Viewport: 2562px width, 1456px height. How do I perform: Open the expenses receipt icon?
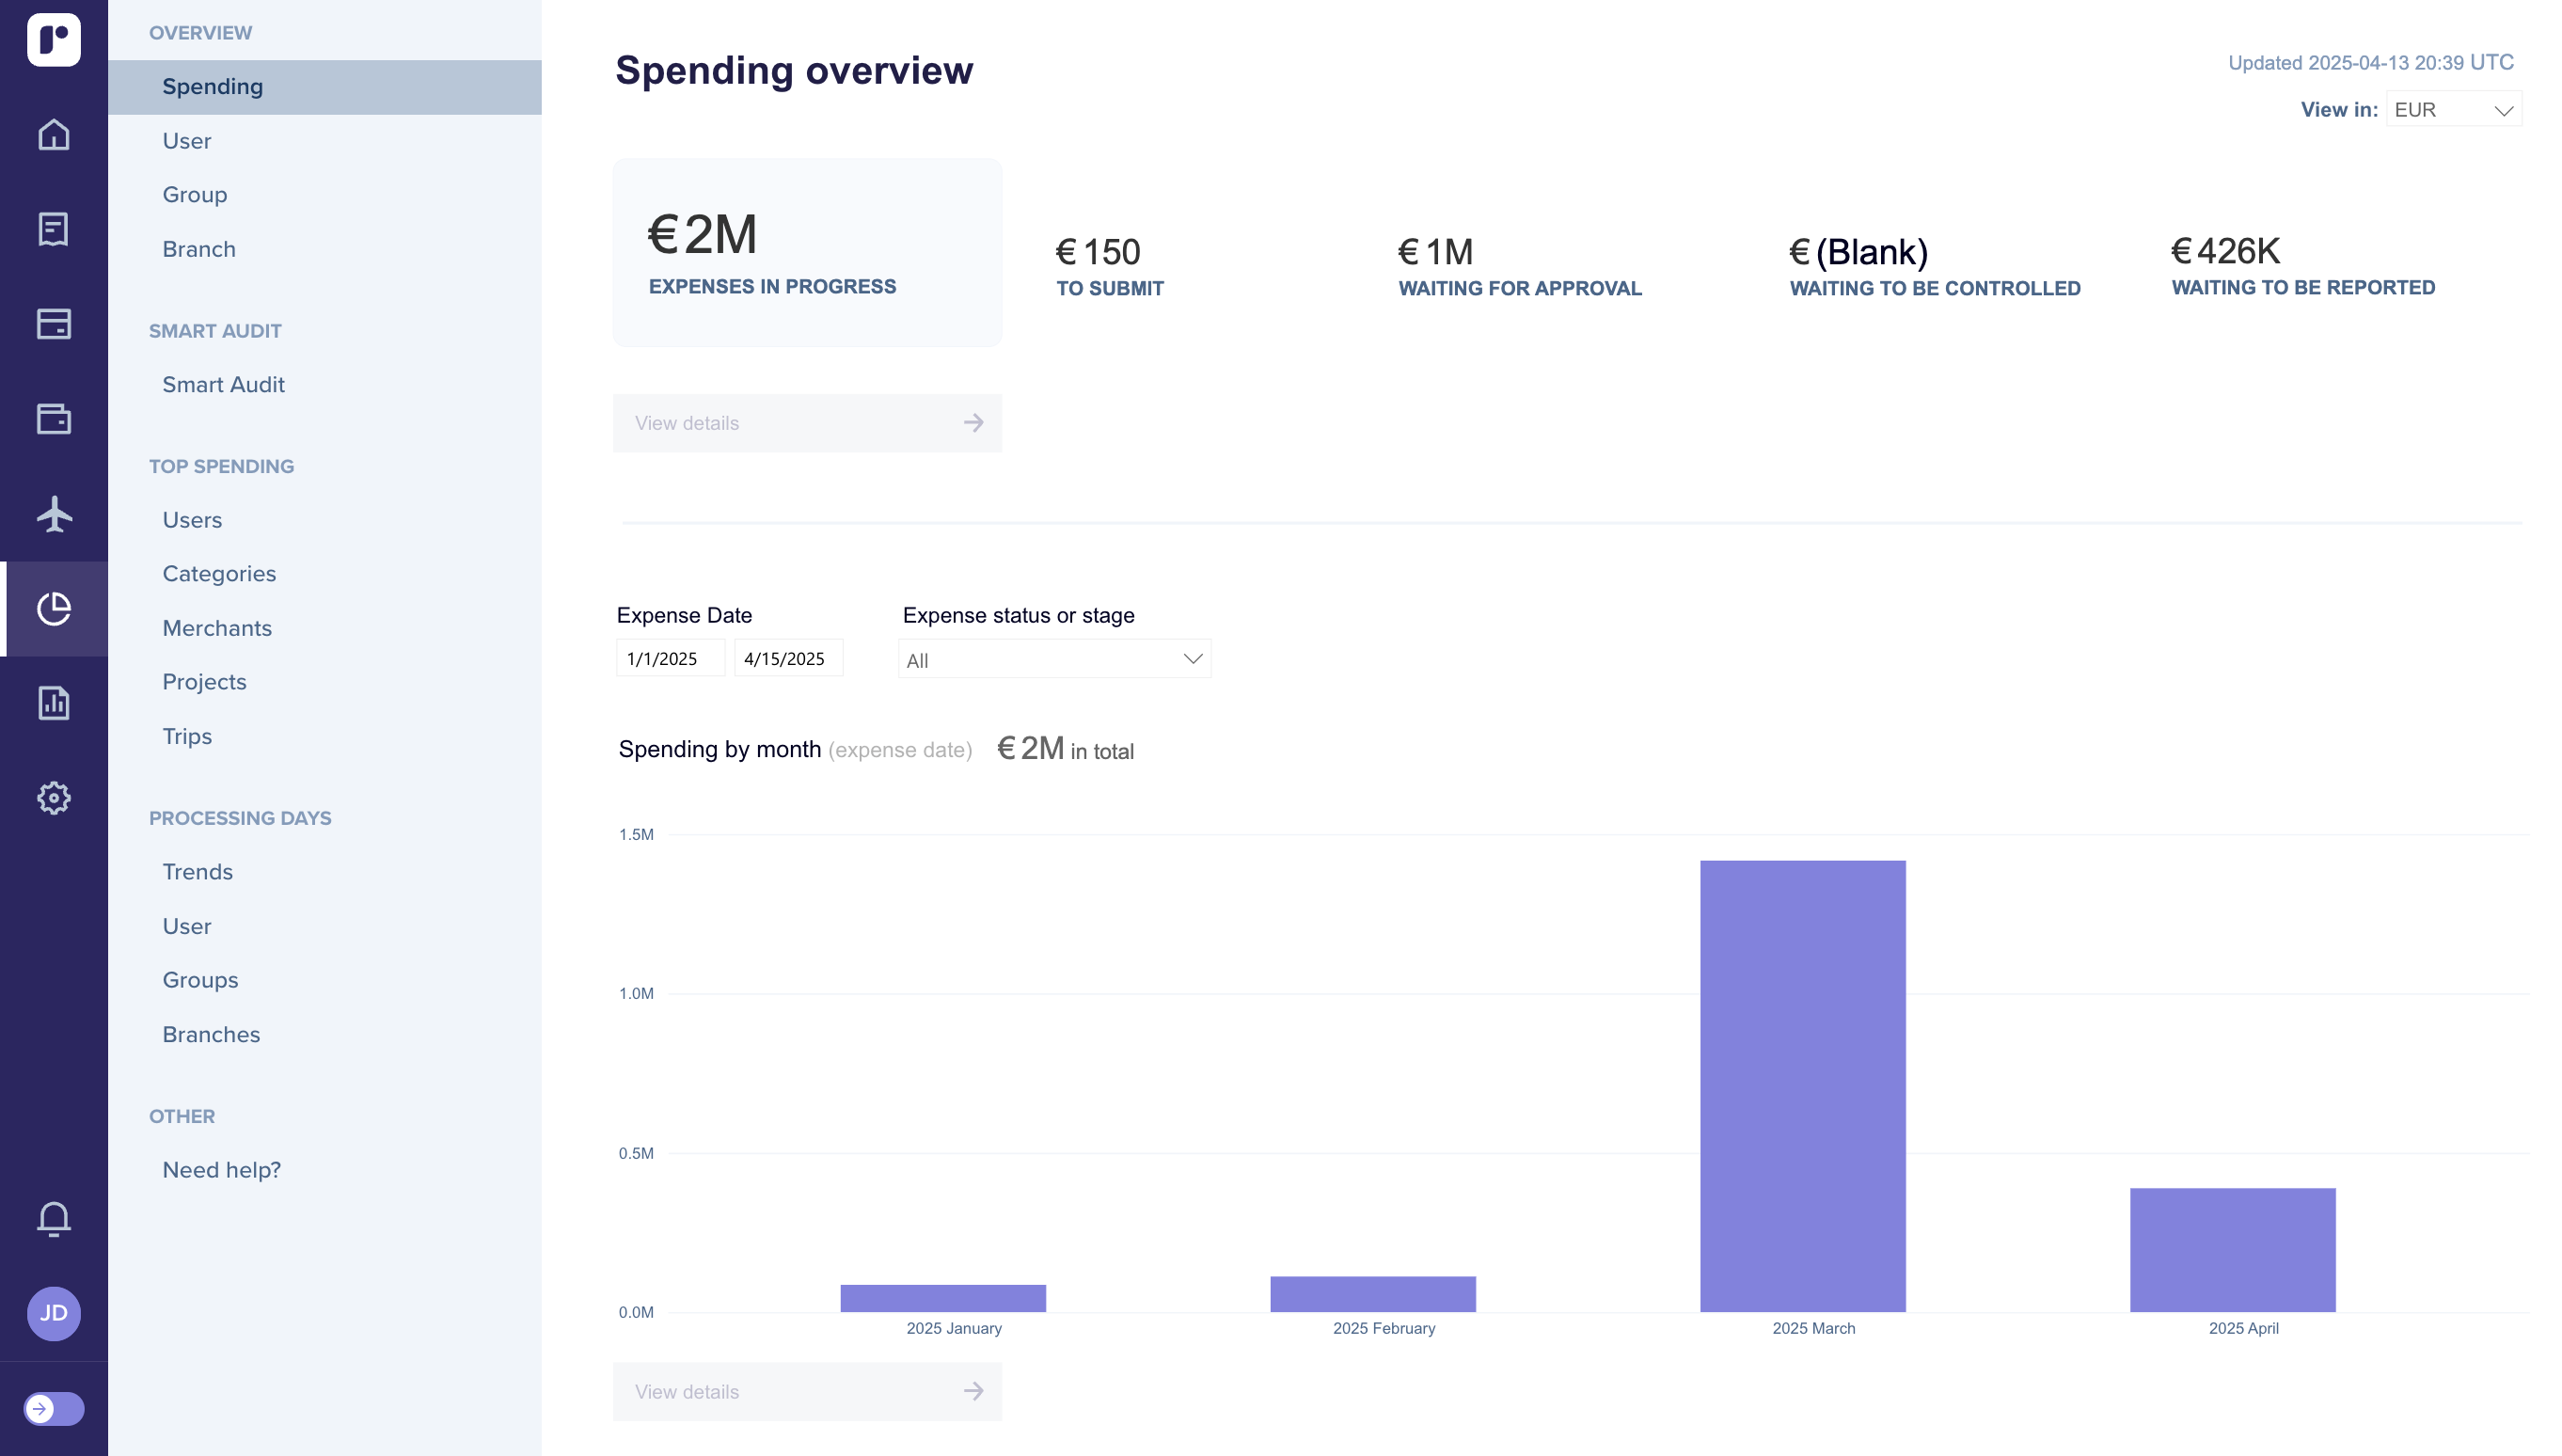(x=54, y=229)
